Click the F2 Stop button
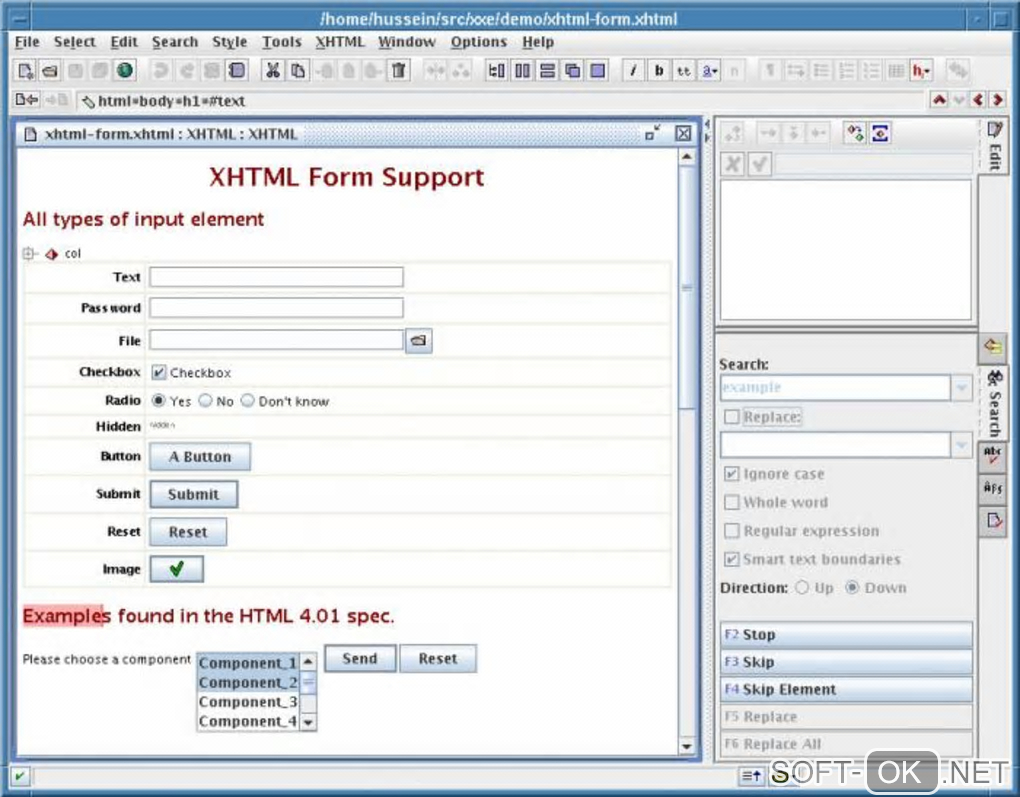Screen dimensions: 1020x797 pyautogui.click(x=846, y=634)
